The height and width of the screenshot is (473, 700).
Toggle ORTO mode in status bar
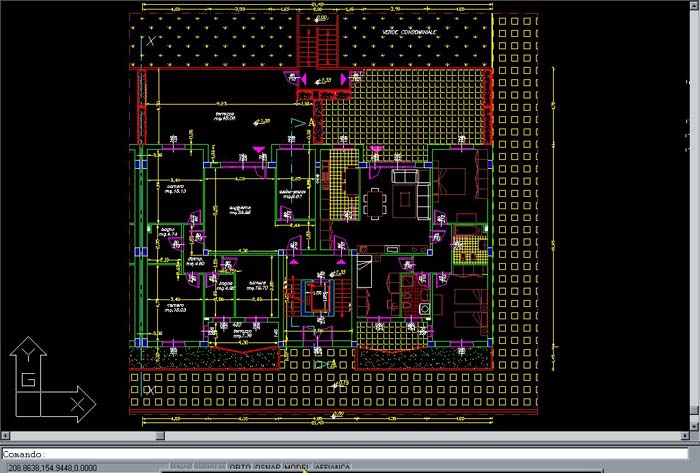coord(240,467)
